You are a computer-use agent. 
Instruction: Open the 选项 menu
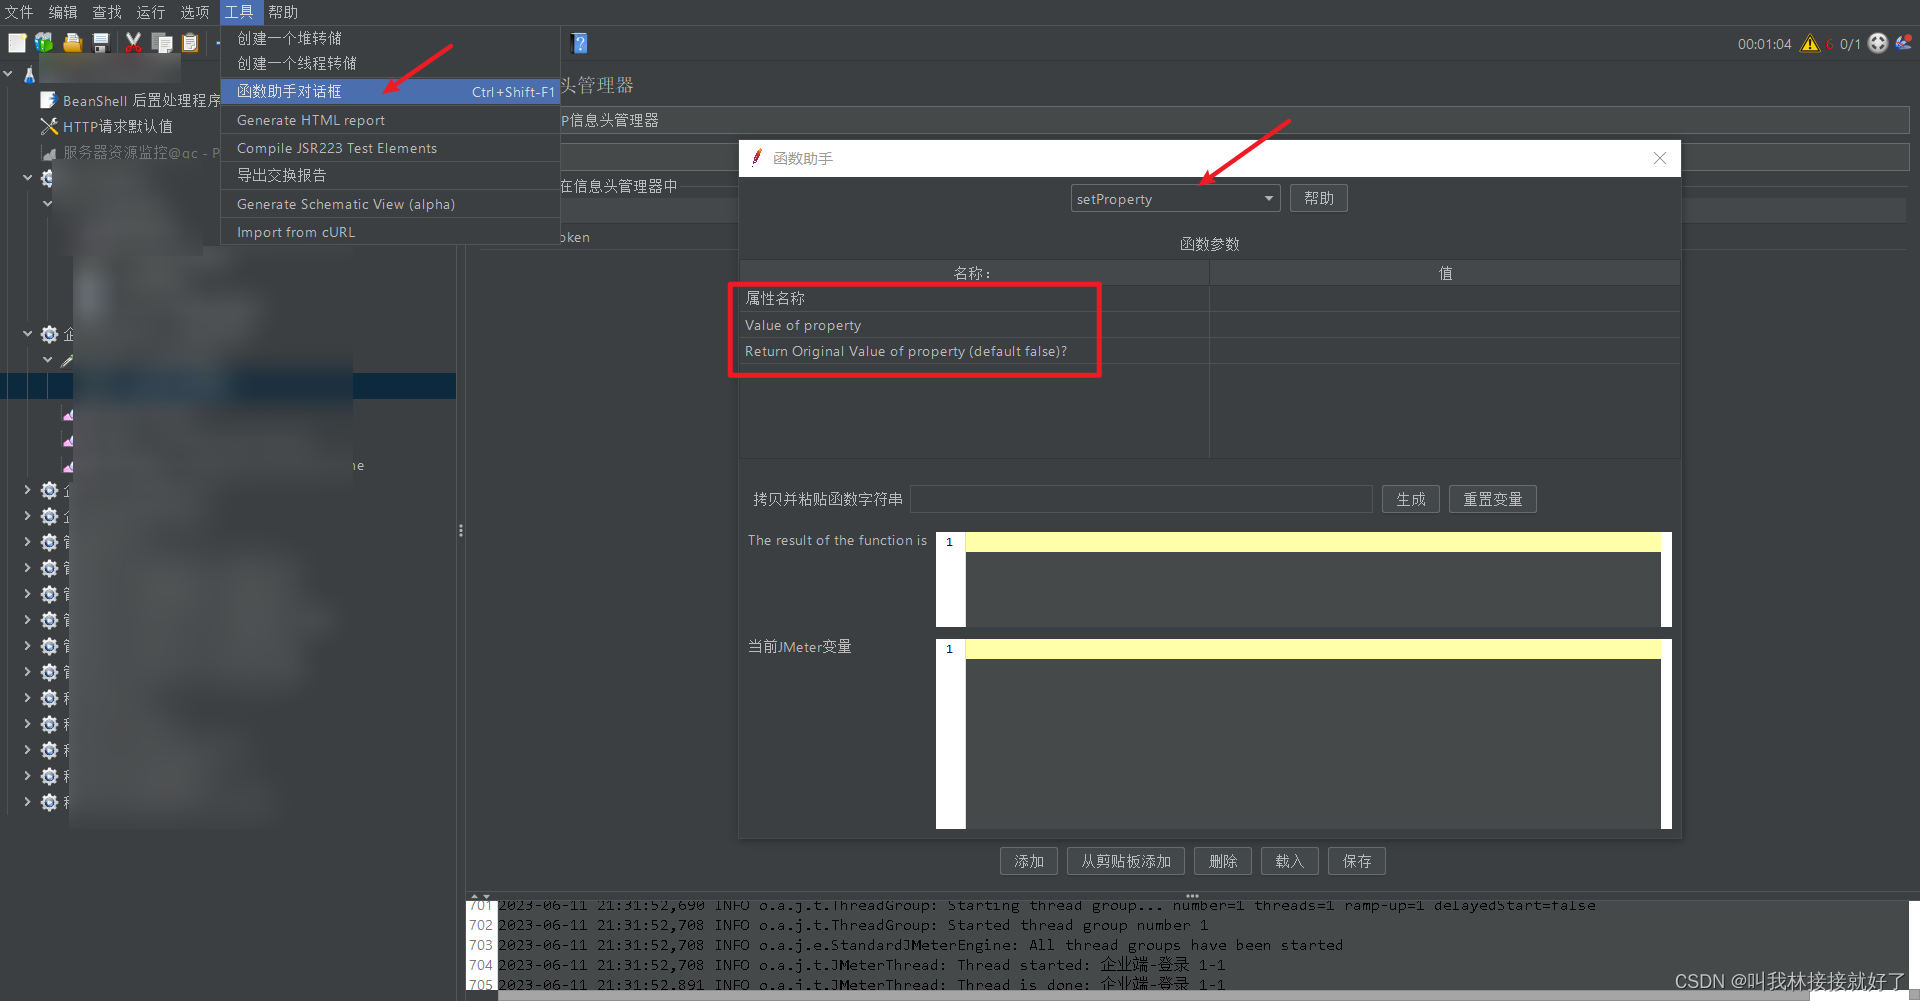tap(195, 12)
